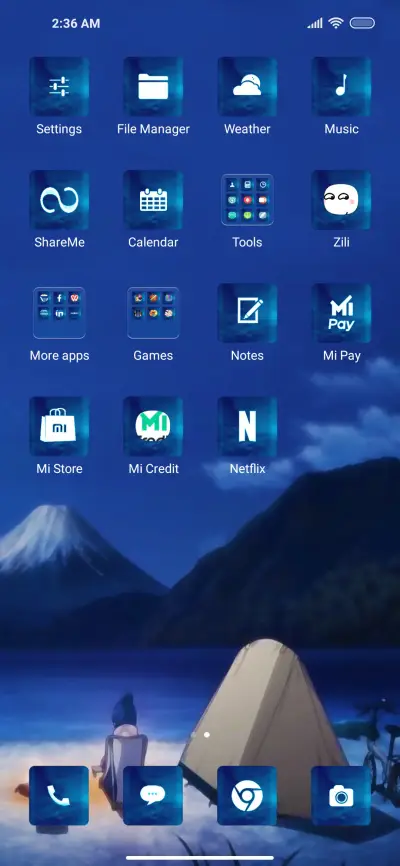
Task: Launch Chrome browser from dock
Action: pos(247,795)
